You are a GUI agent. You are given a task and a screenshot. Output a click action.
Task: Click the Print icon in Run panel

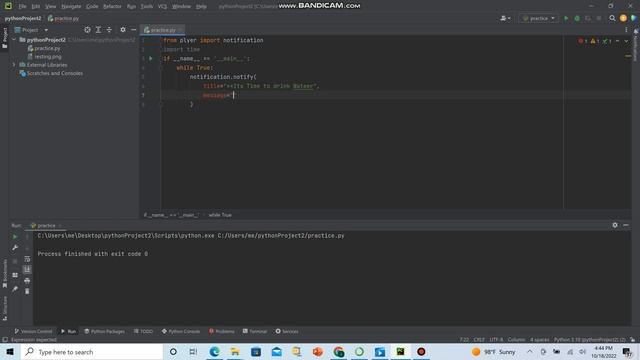click(x=27, y=281)
